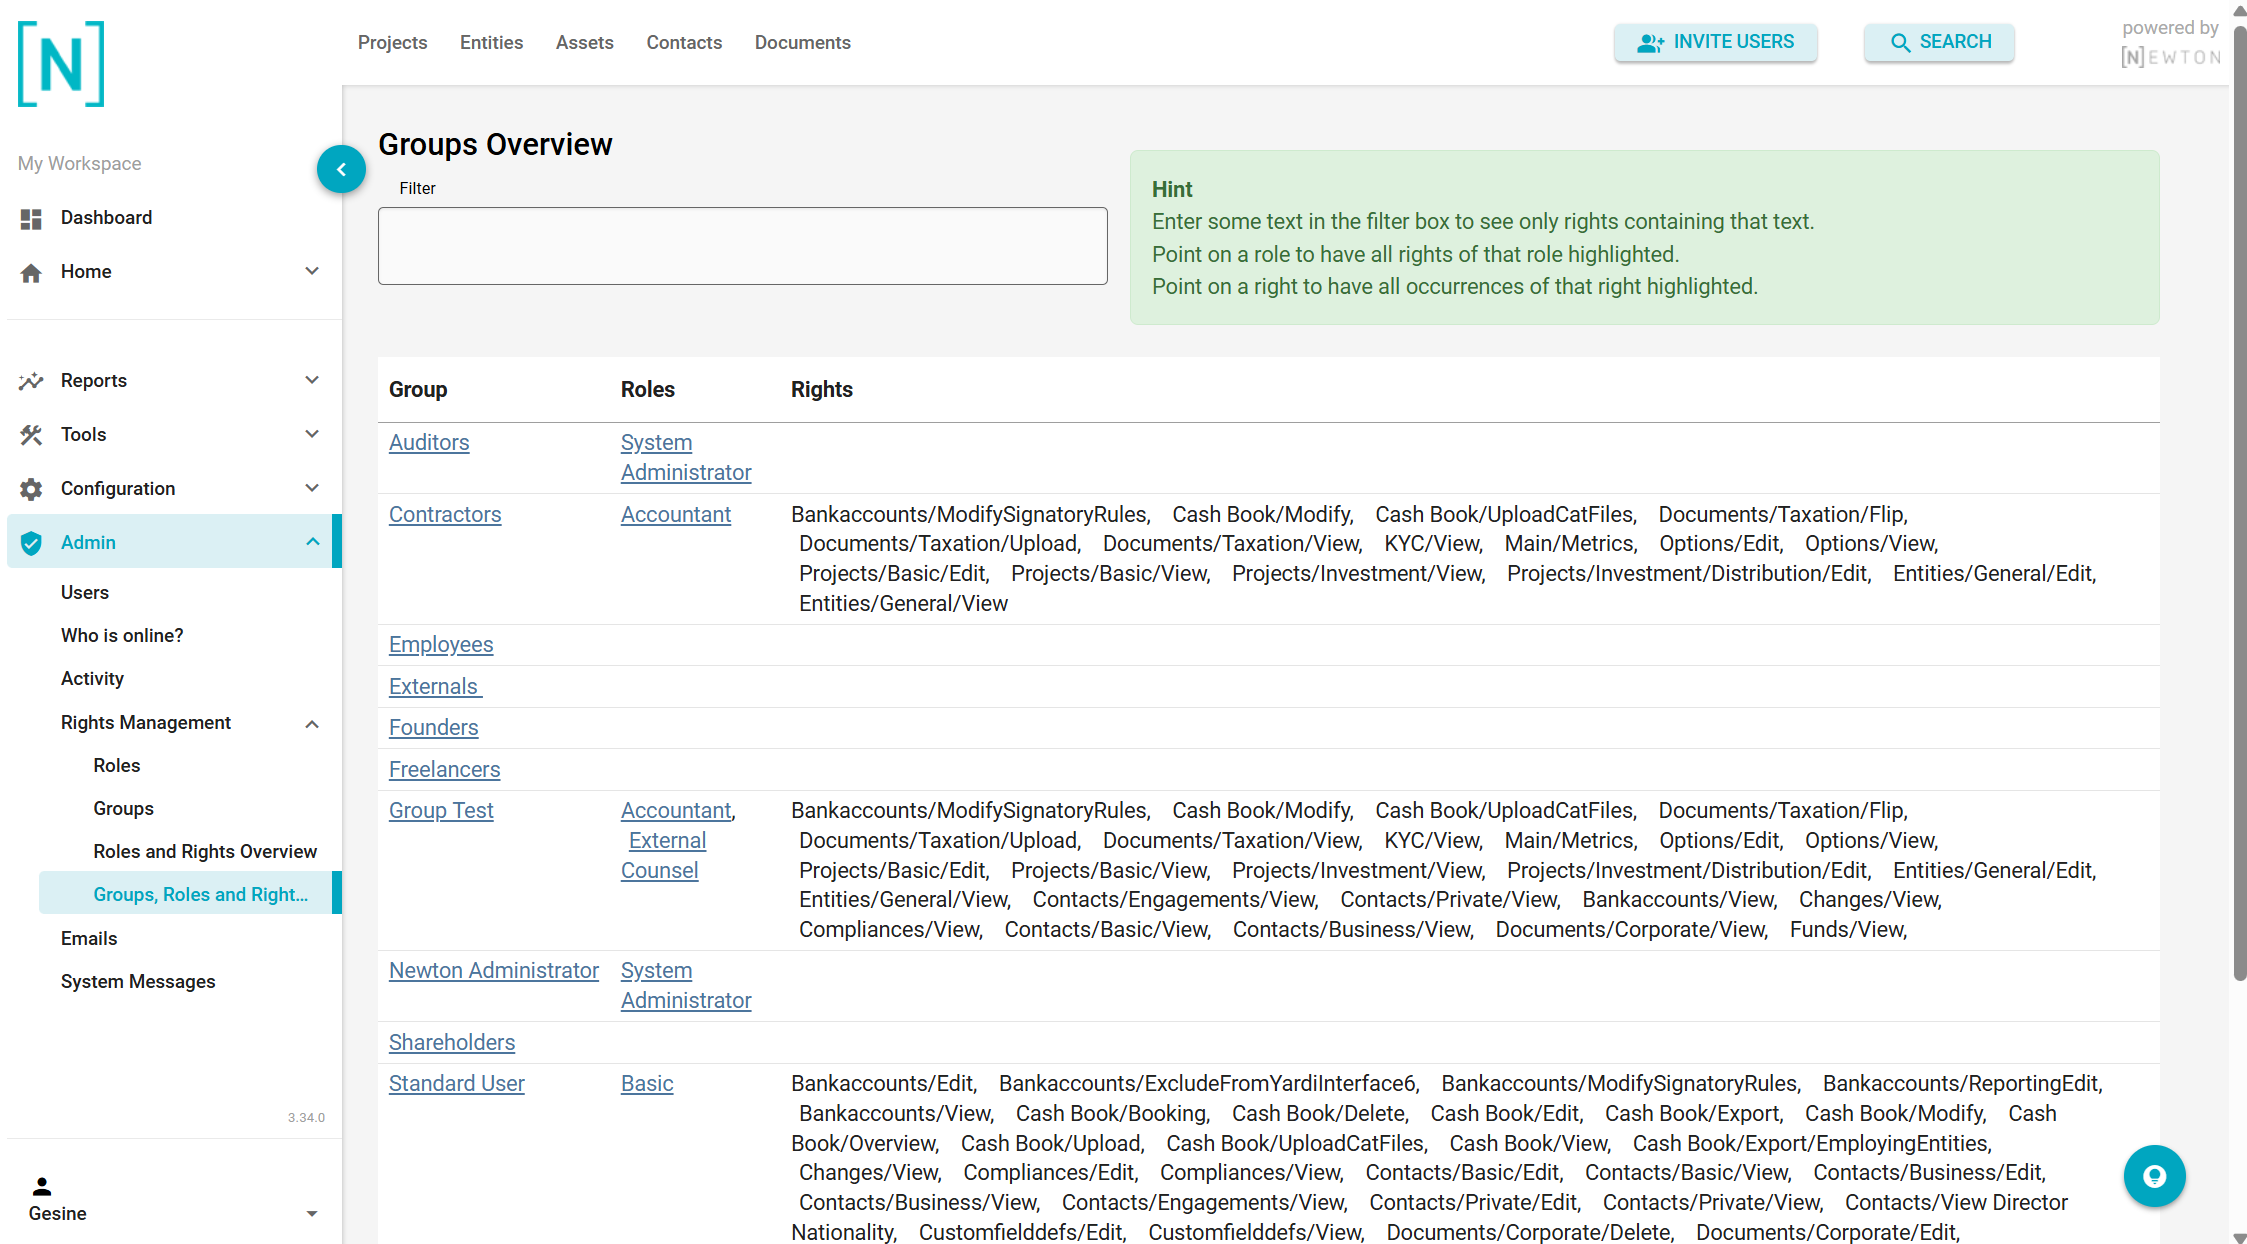This screenshot has width=2247, height=1244.
Task: Open the Newton Administrator group link
Action: [494, 970]
